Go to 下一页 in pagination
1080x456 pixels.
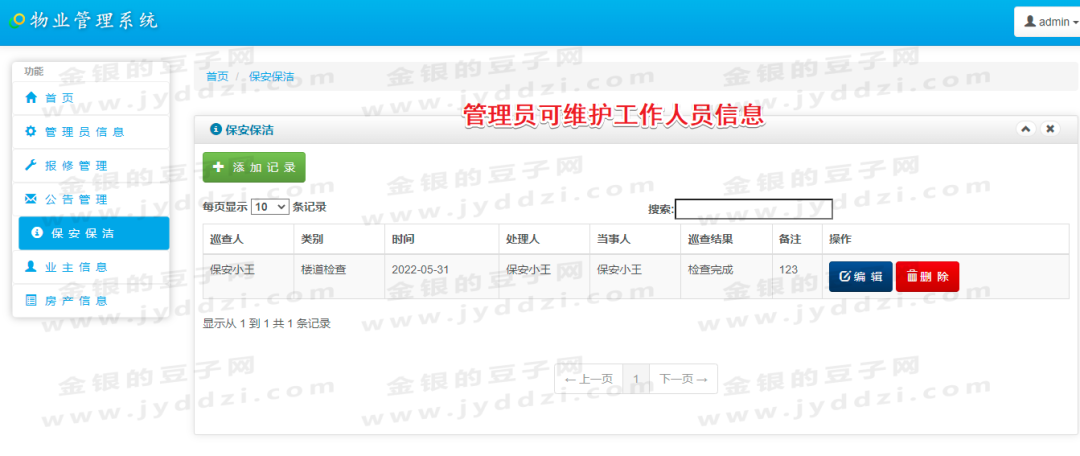click(683, 379)
